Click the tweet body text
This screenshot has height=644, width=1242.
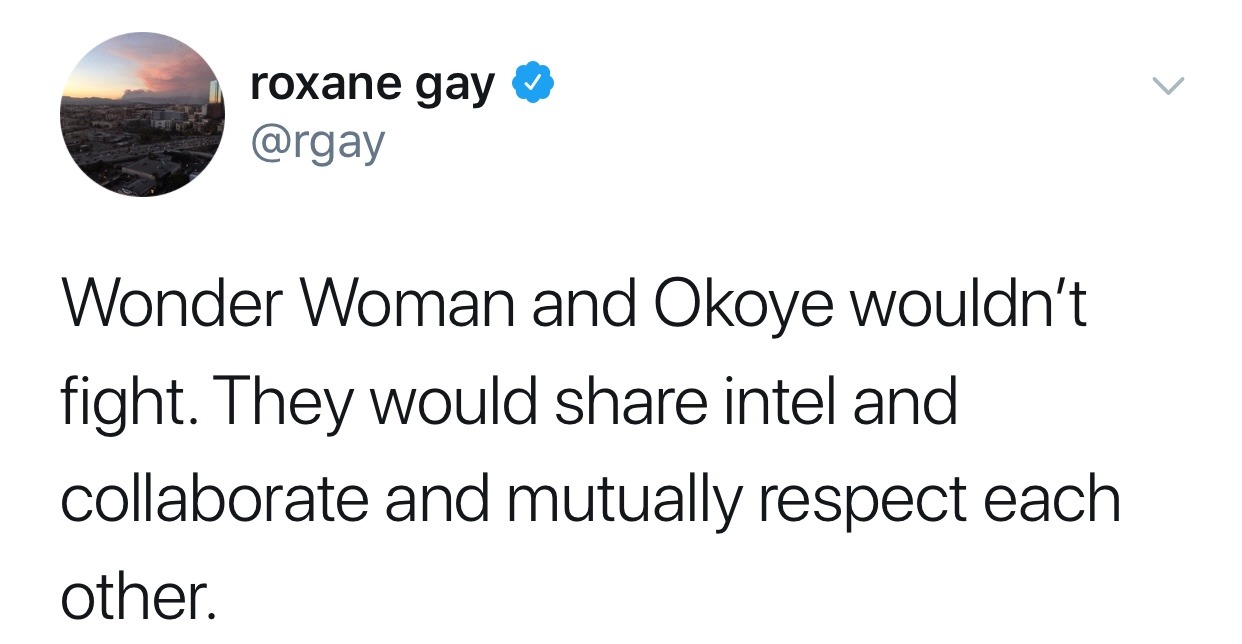click(590, 450)
